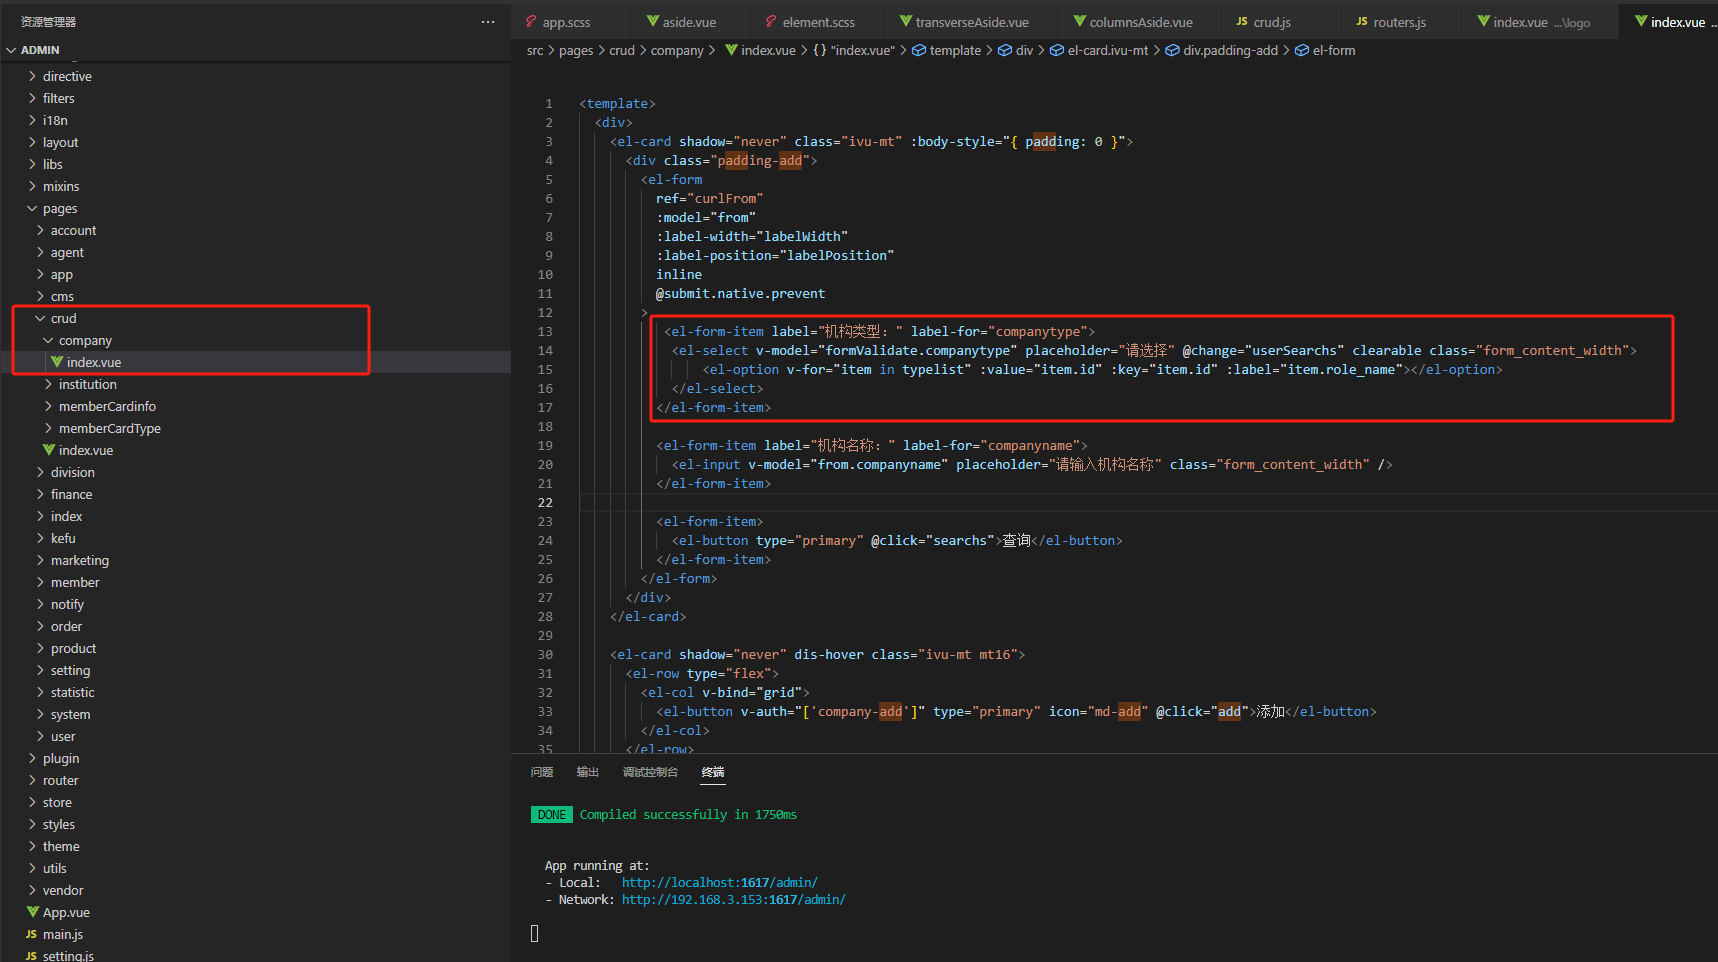Click the Sass icon on app.scss tab
Screen dimensions: 1718x962
point(532,21)
